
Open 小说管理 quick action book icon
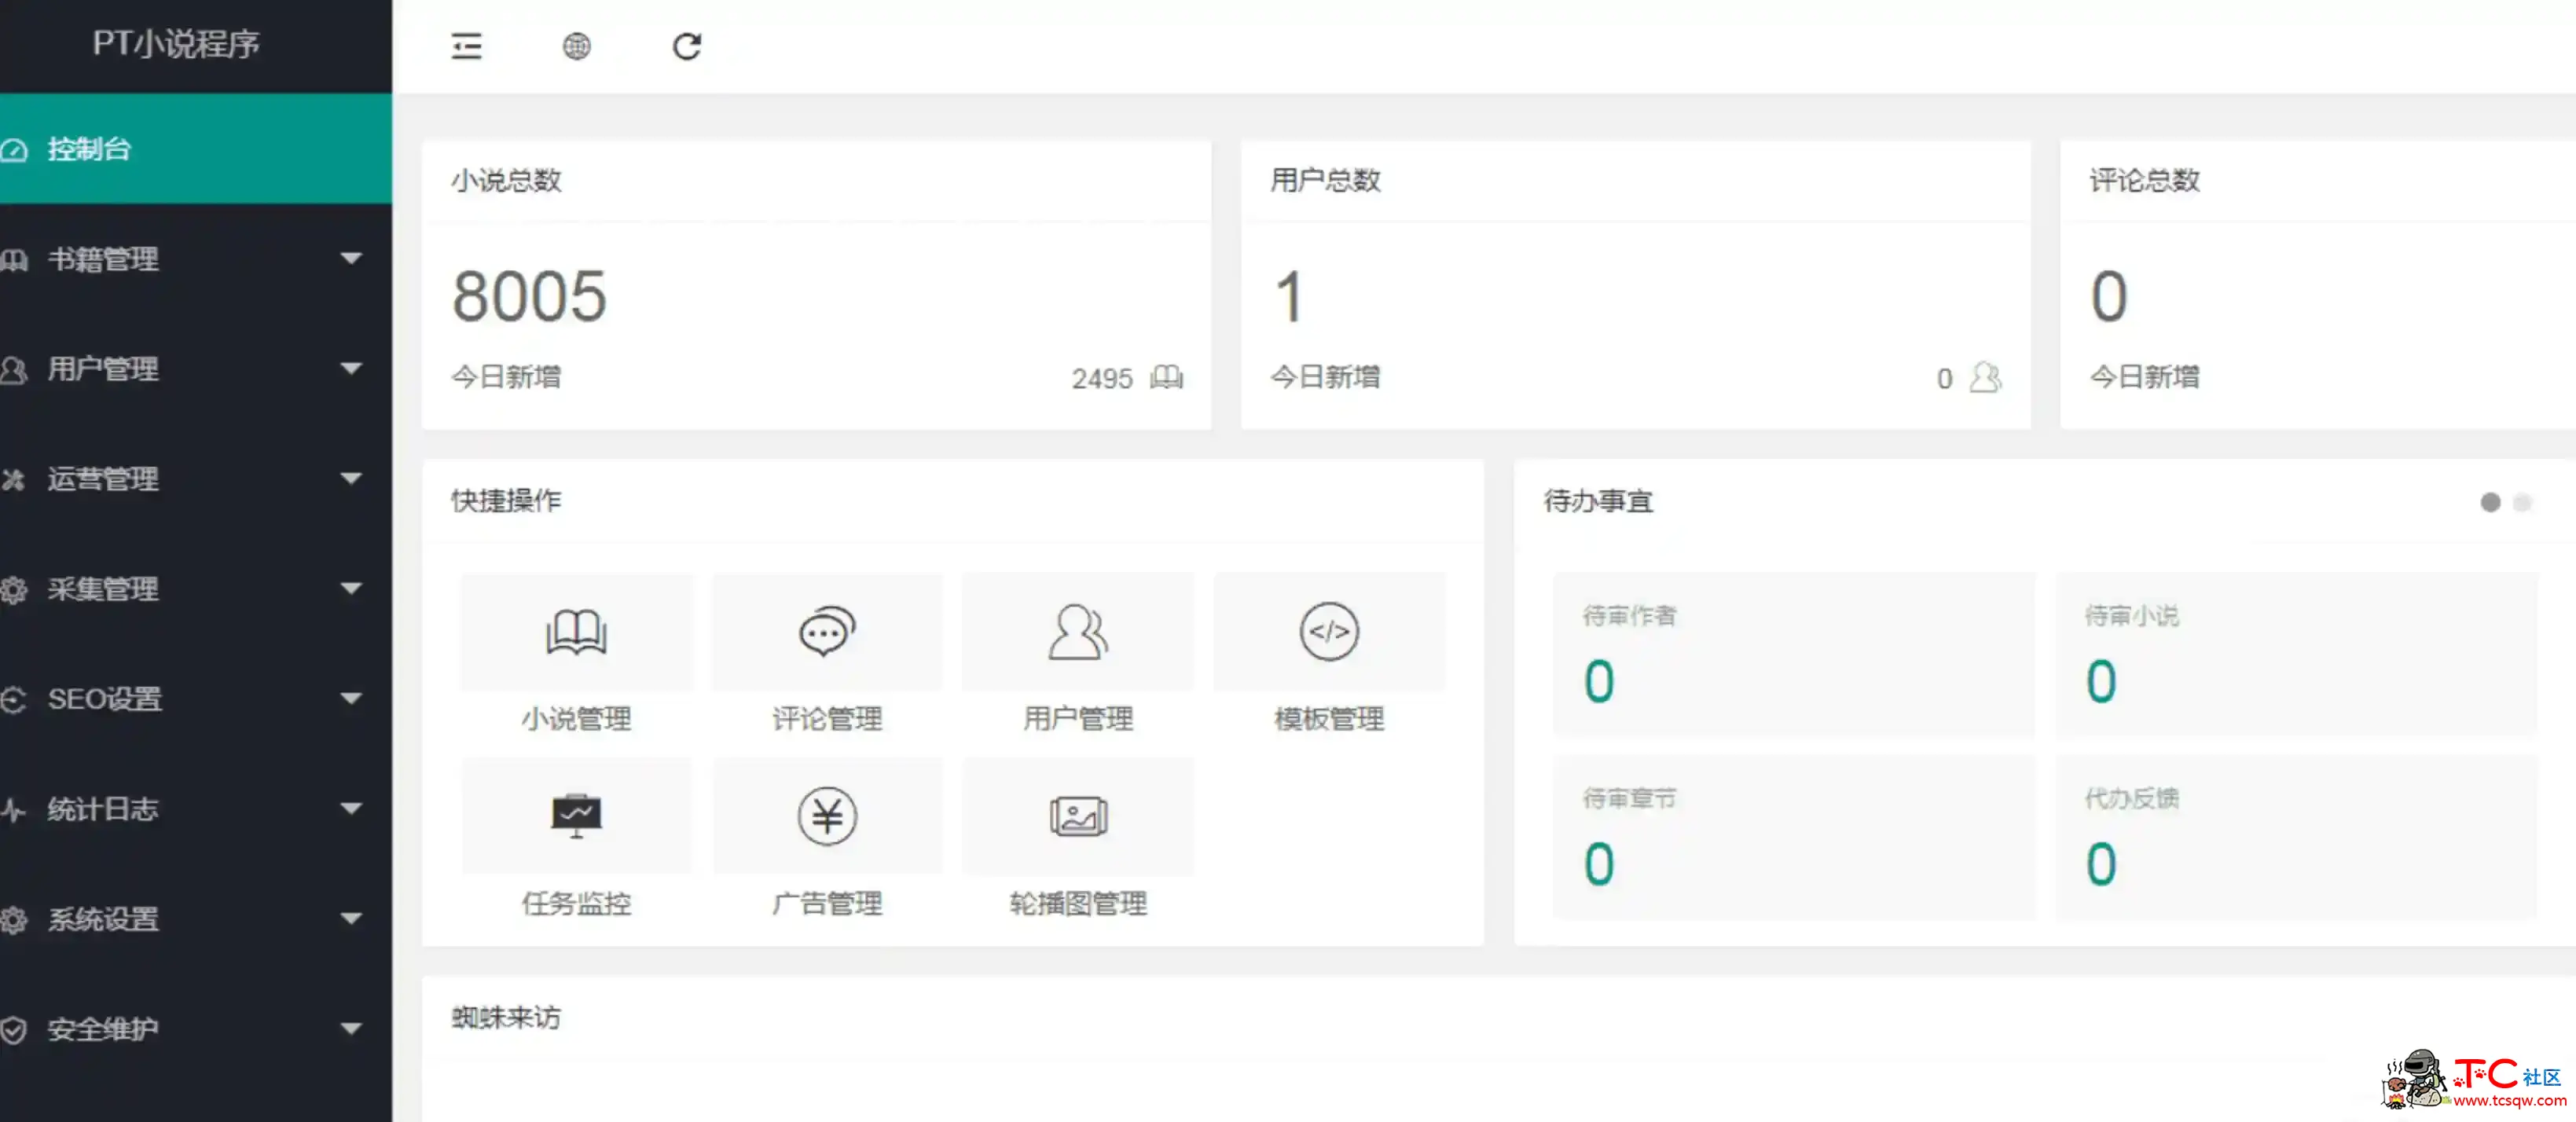[x=576, y=632]
